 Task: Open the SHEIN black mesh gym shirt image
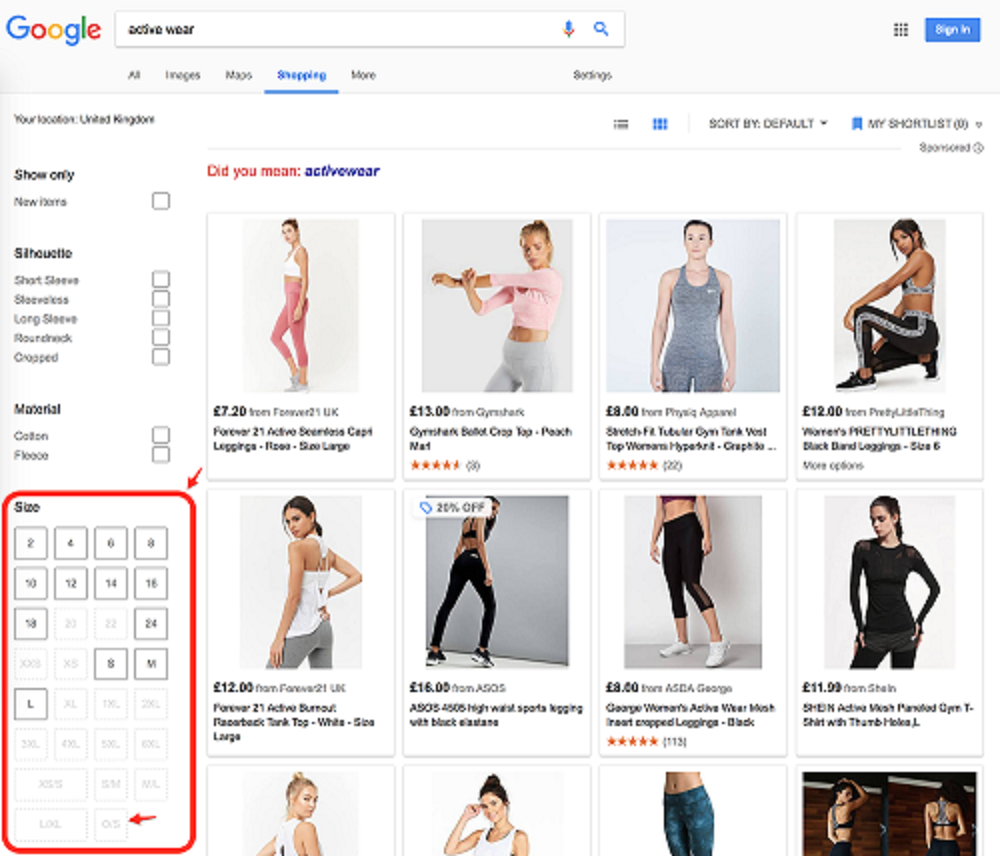point(889,582)
